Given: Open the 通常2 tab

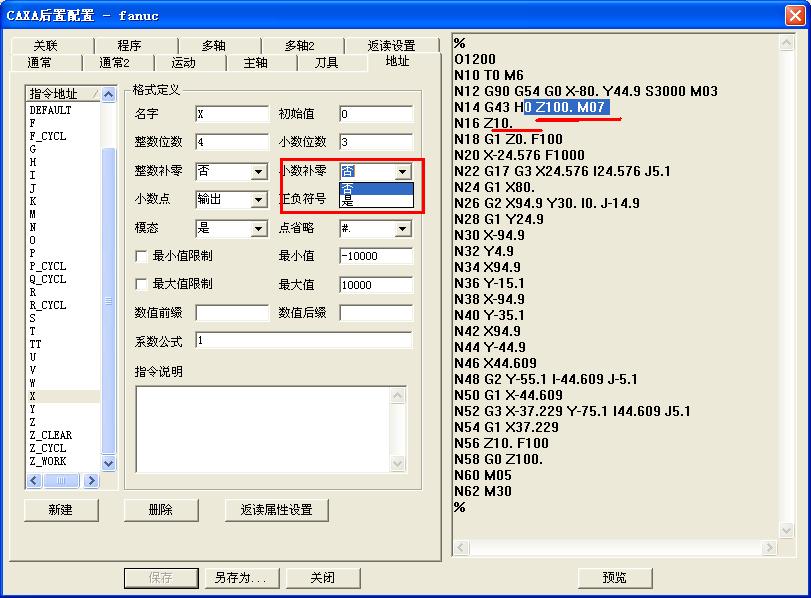Looking at the screenshot, I should point(114,63).
